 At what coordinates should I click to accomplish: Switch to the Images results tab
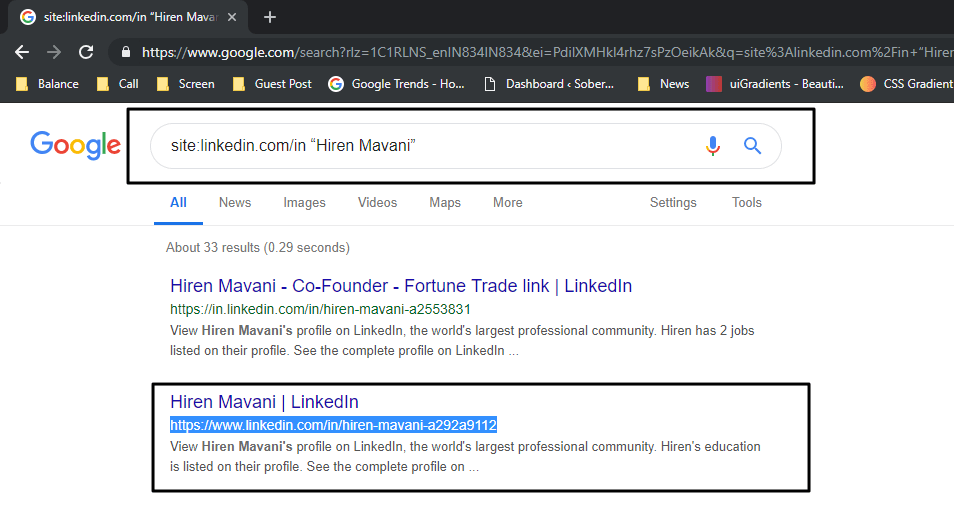(304, 203)
